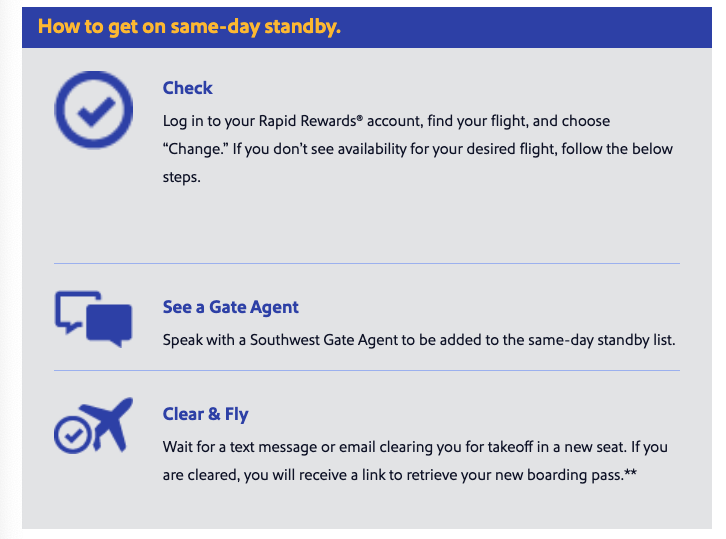Click "same-day standby list" in gate agent text
Screen dimensions: 726x539
point(602,340)
